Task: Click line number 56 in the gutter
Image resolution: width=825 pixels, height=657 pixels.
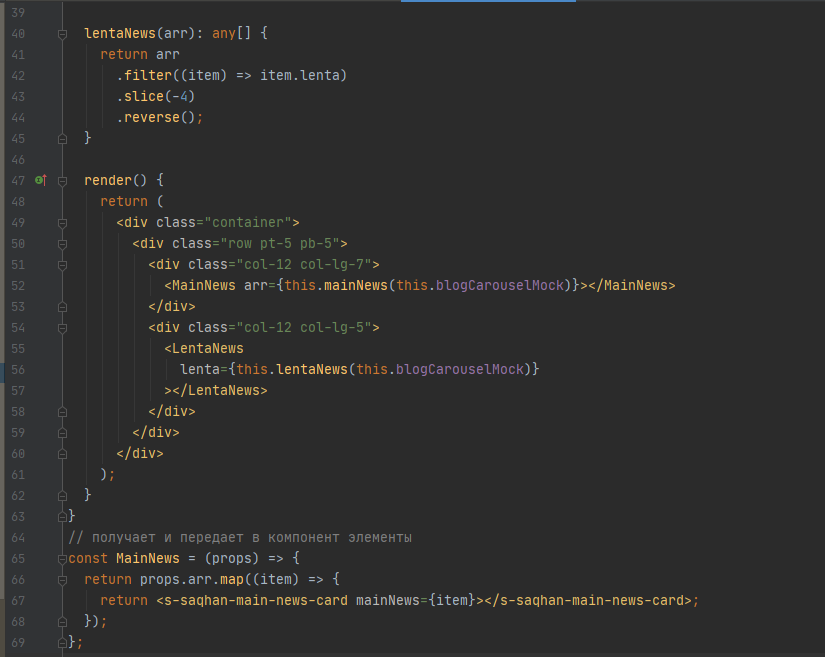Action: tap(18, 370)
